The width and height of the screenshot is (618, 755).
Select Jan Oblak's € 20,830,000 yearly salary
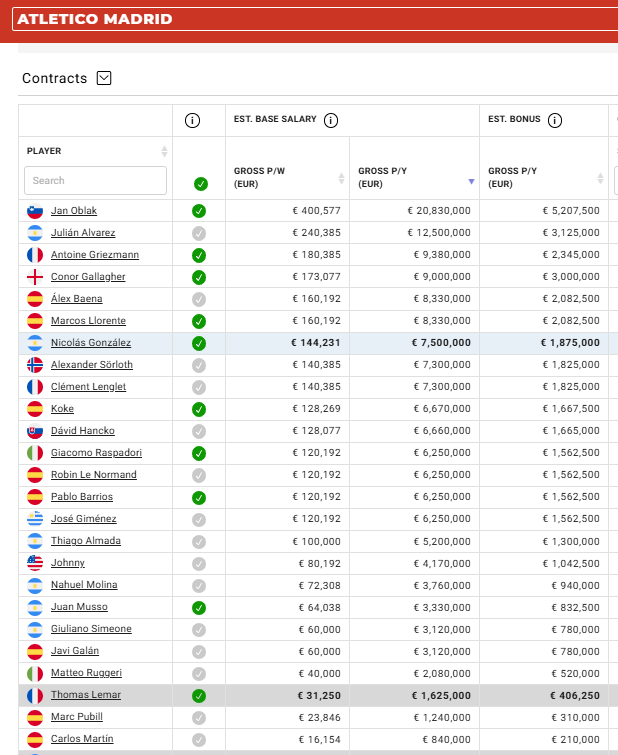coord(439,210)
